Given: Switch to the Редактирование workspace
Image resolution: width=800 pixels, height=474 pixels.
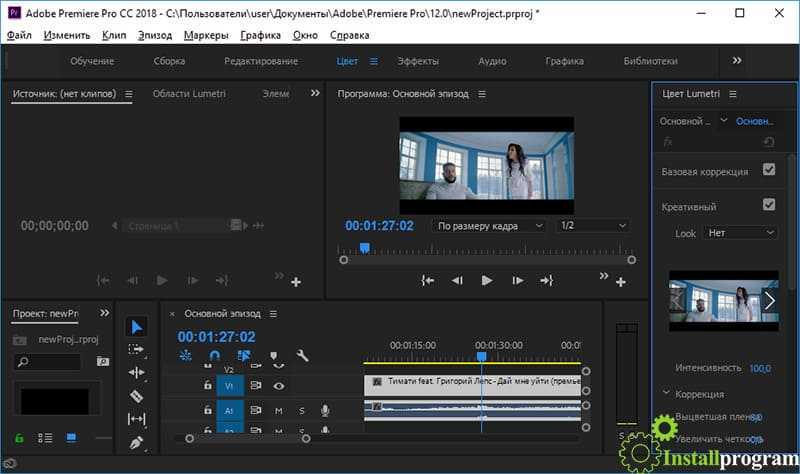Looking at the screenshot, I should (261, 61).
